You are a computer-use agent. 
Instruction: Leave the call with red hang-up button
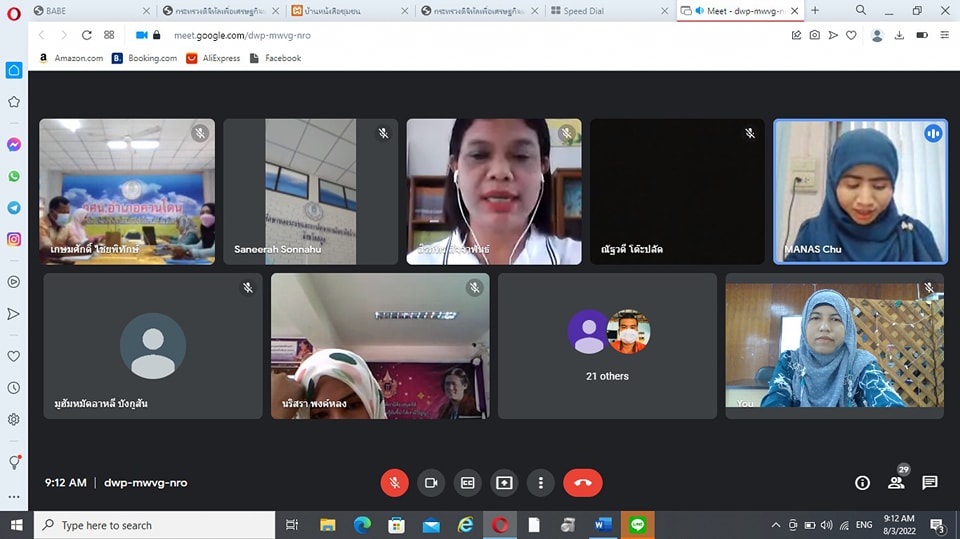[583, 482]
